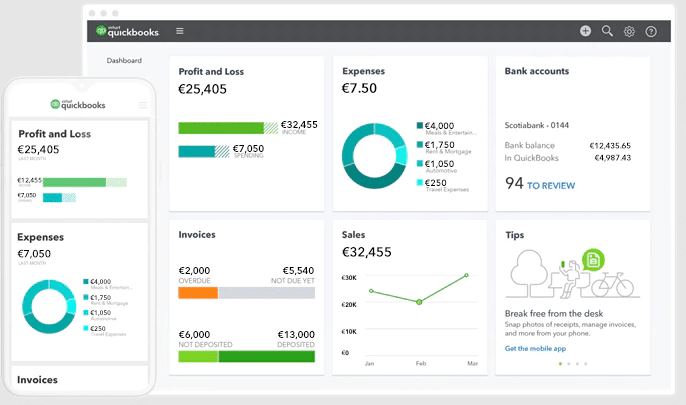
Task: Click the dark green deposited bar
Action: click(x=266, y=356)
